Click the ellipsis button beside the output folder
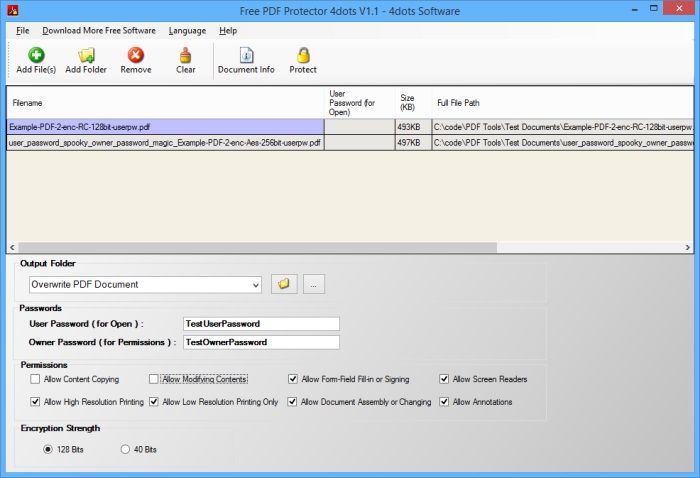The height and width of the screenshot is (478, 700). tap(314, 284)
